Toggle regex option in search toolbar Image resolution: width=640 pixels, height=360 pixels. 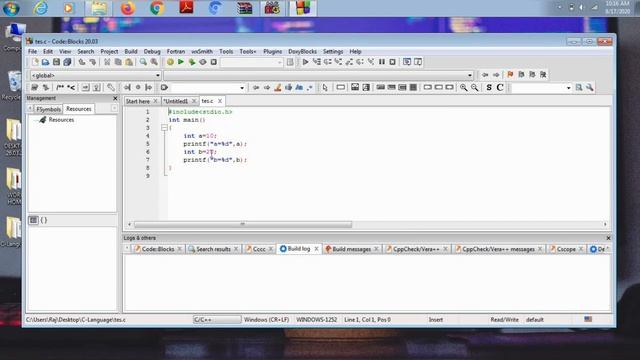[x=310, y=87]
